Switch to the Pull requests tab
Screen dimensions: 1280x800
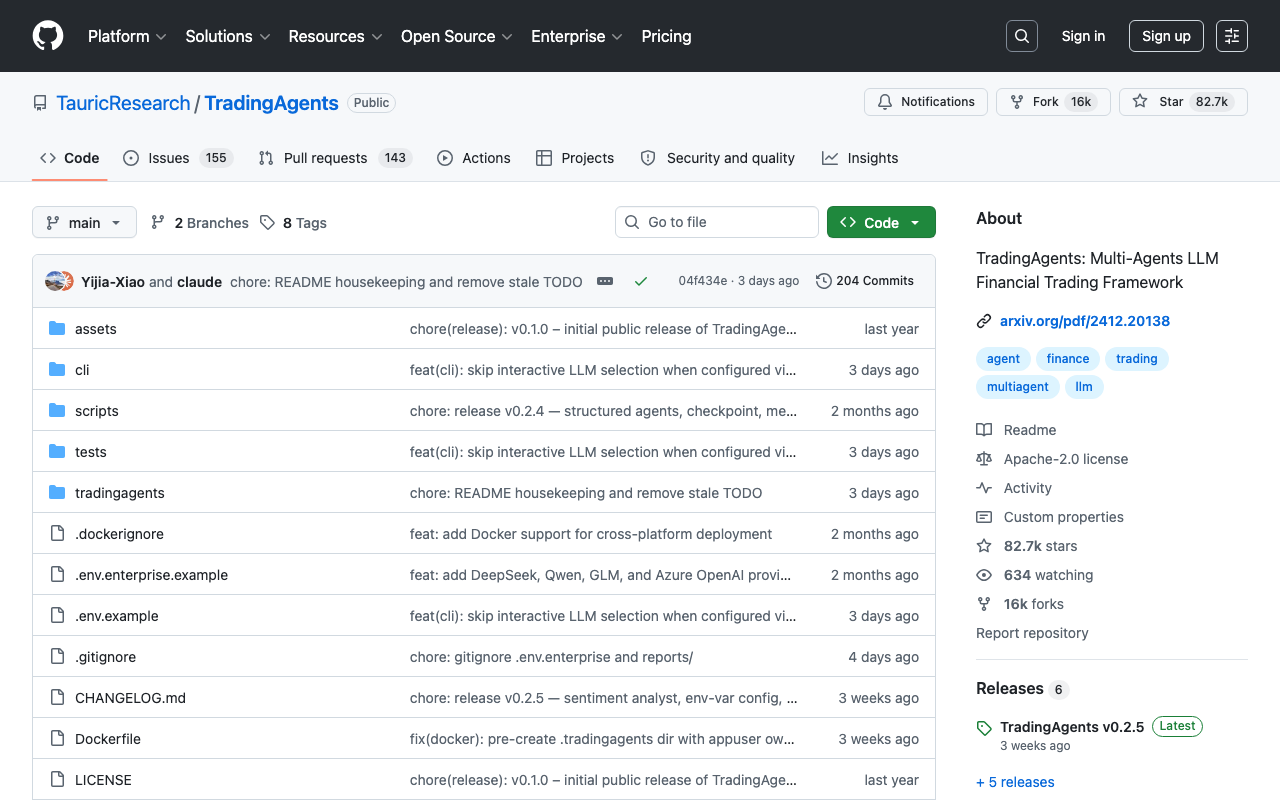(334, 158)
